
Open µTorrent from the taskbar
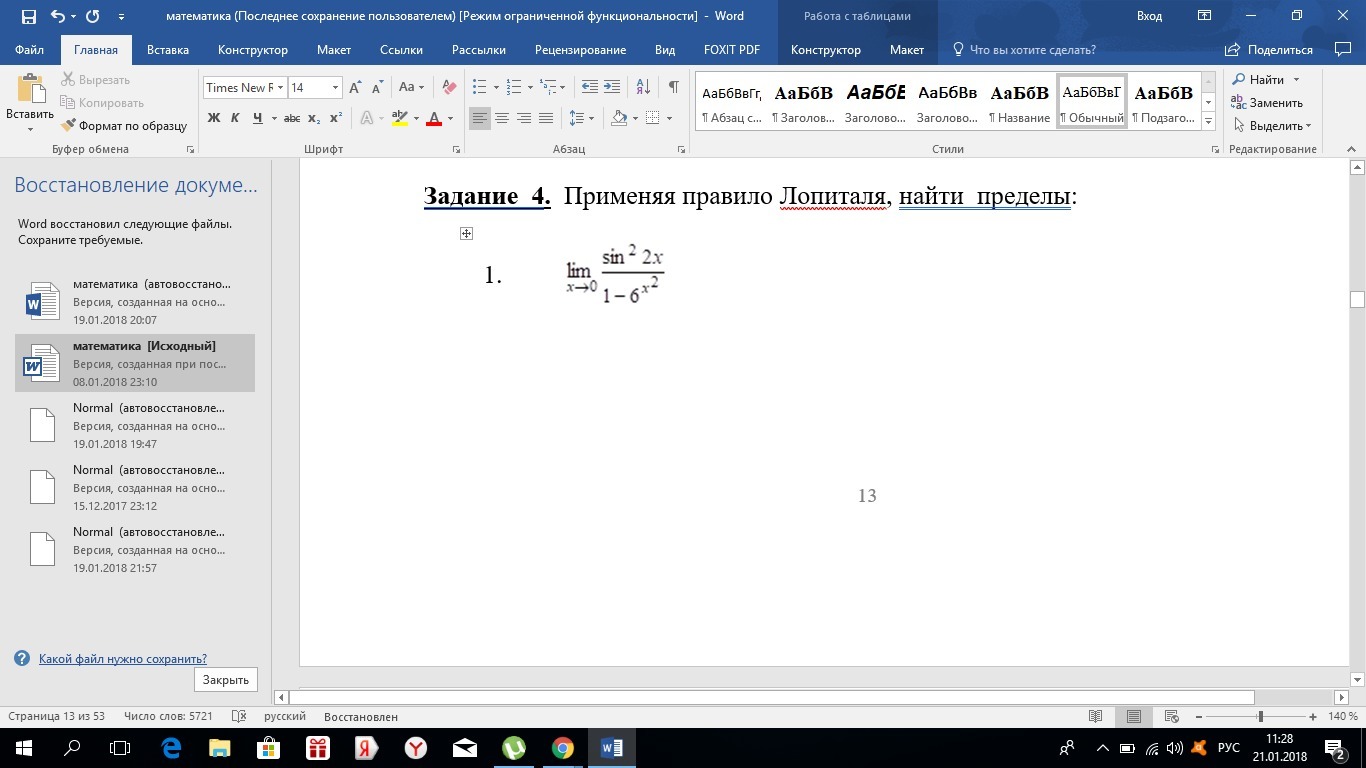(x=513, y=748)
